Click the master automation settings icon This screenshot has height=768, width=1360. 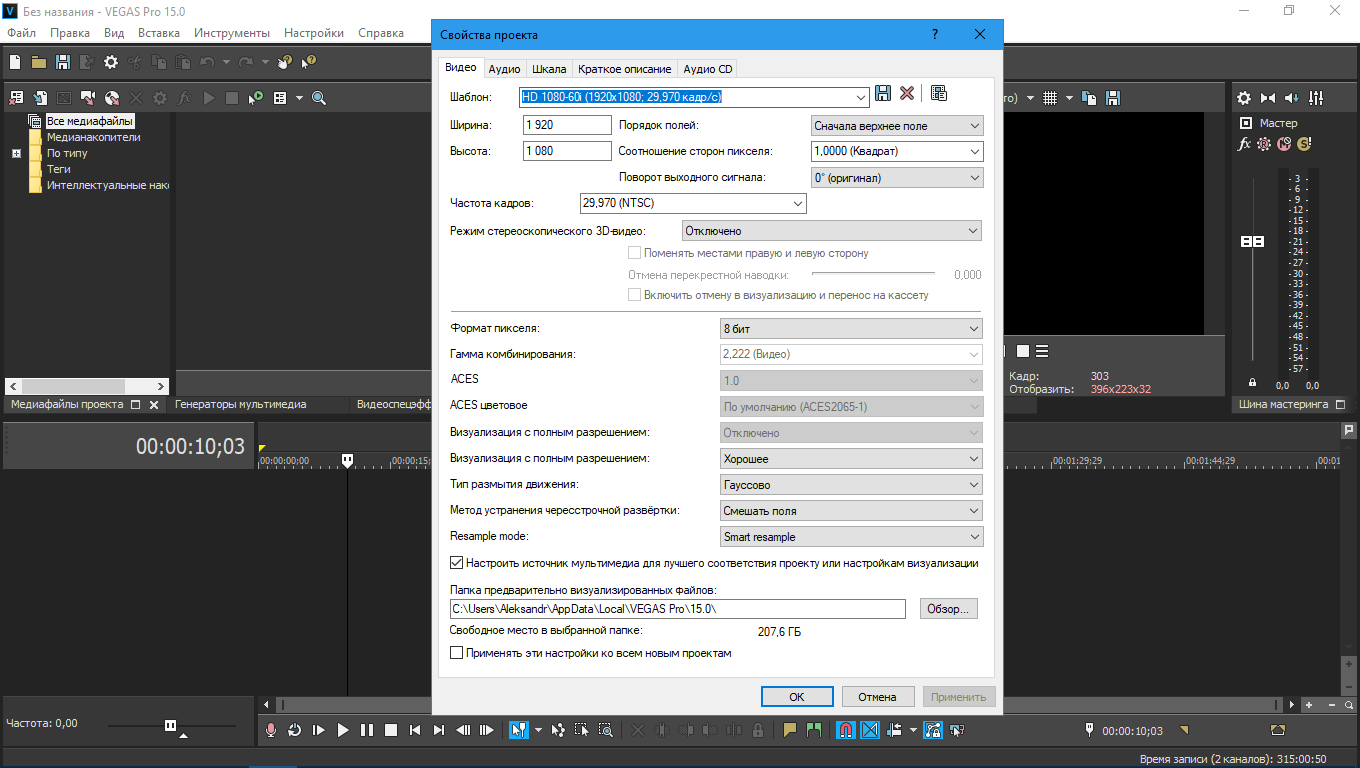pyautogui.click(x=1264, y=144)
